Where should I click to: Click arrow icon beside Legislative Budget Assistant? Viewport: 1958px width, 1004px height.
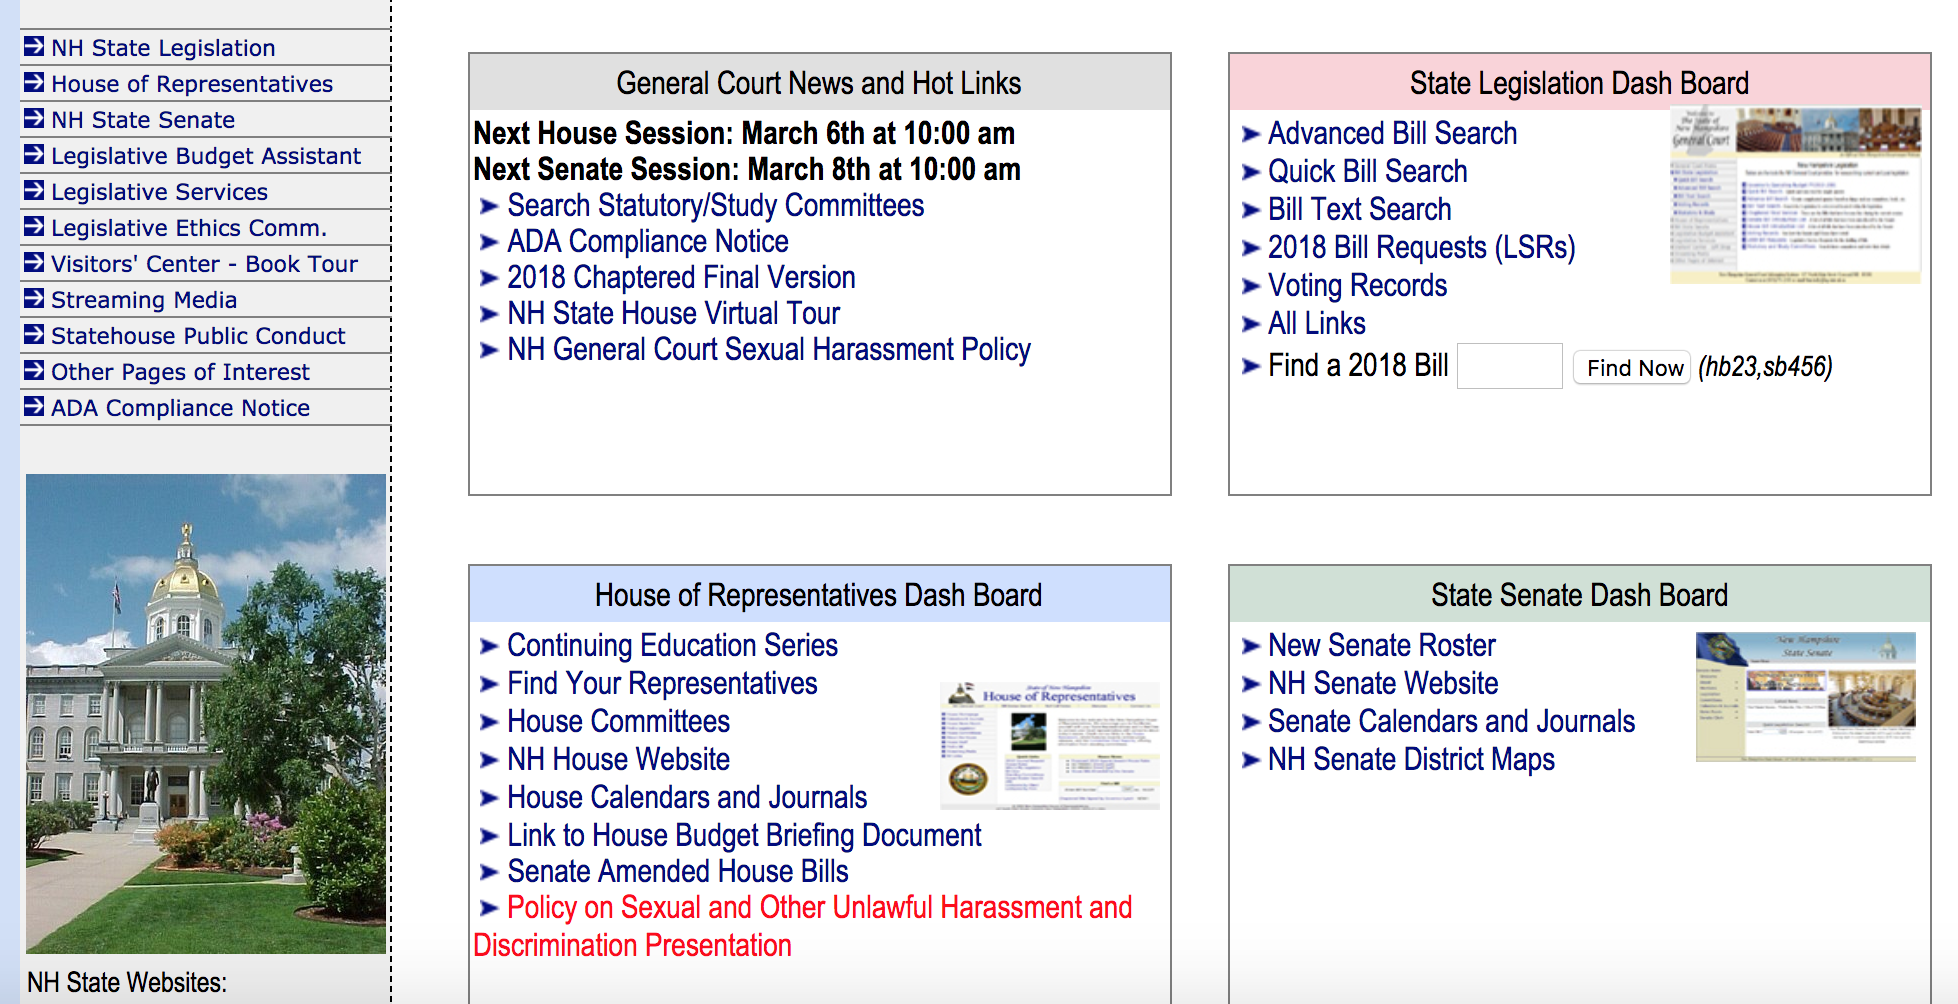point(34,155)
